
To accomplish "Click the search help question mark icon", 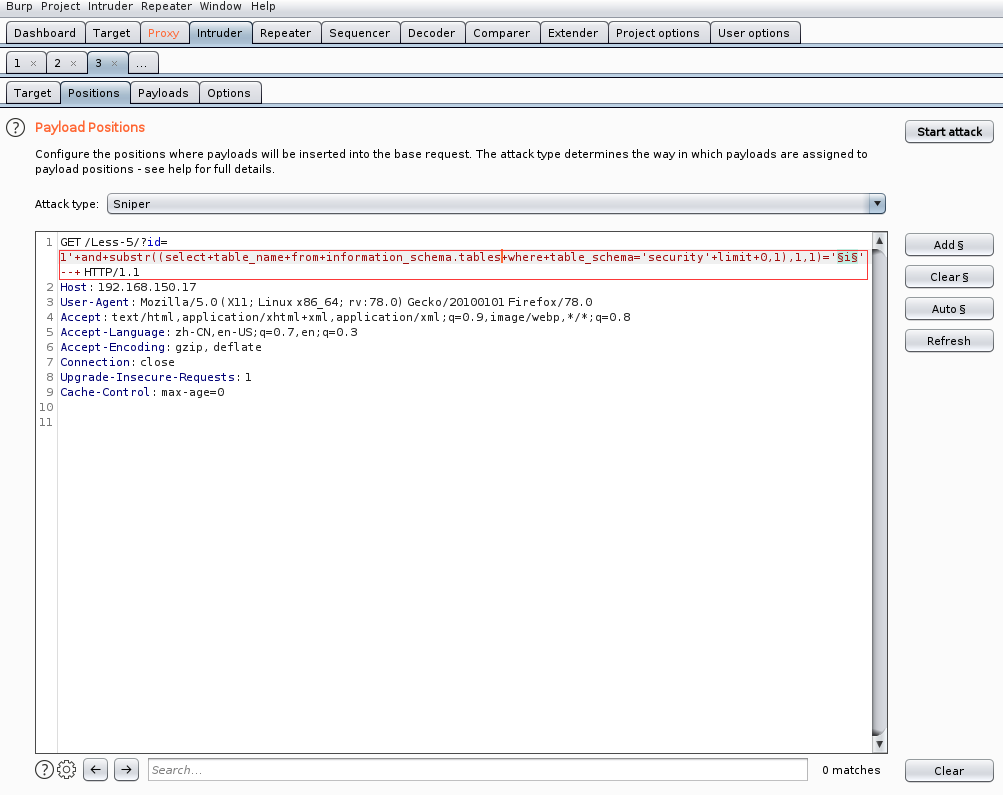I will (44, 769).
